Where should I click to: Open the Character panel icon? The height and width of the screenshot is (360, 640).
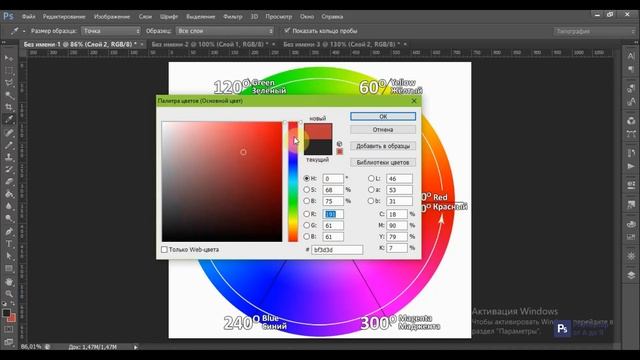631,56
